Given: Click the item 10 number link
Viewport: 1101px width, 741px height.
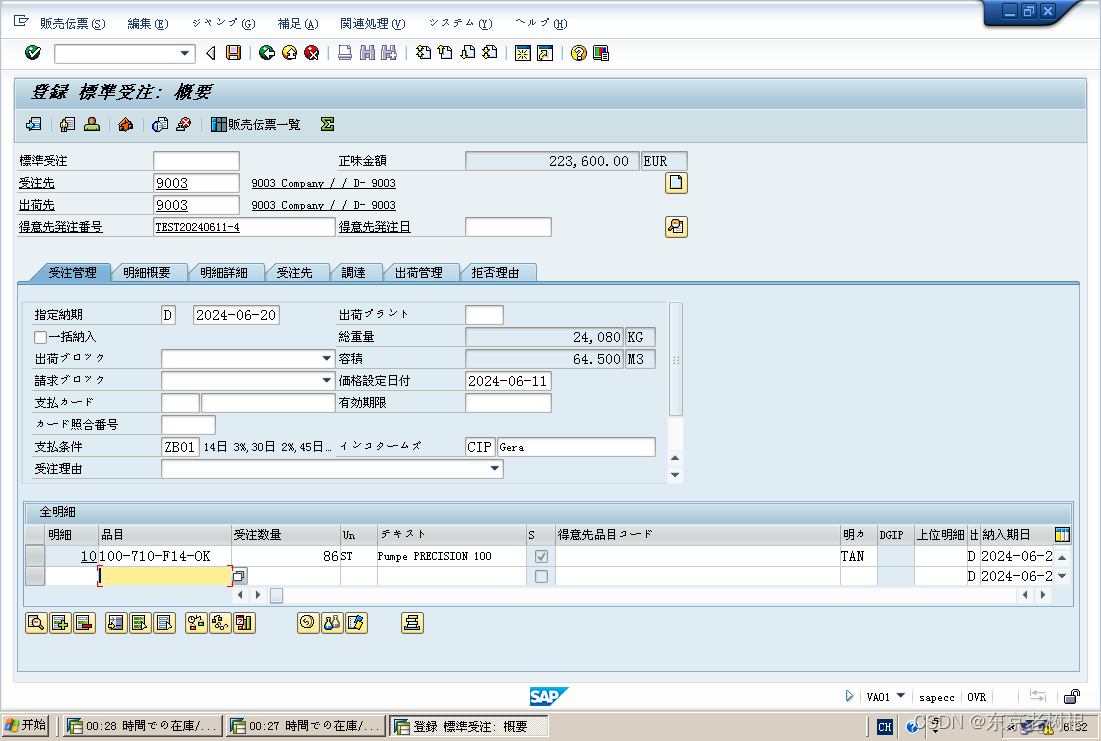Looking at the screenshot, I should (x=89, y=555).
